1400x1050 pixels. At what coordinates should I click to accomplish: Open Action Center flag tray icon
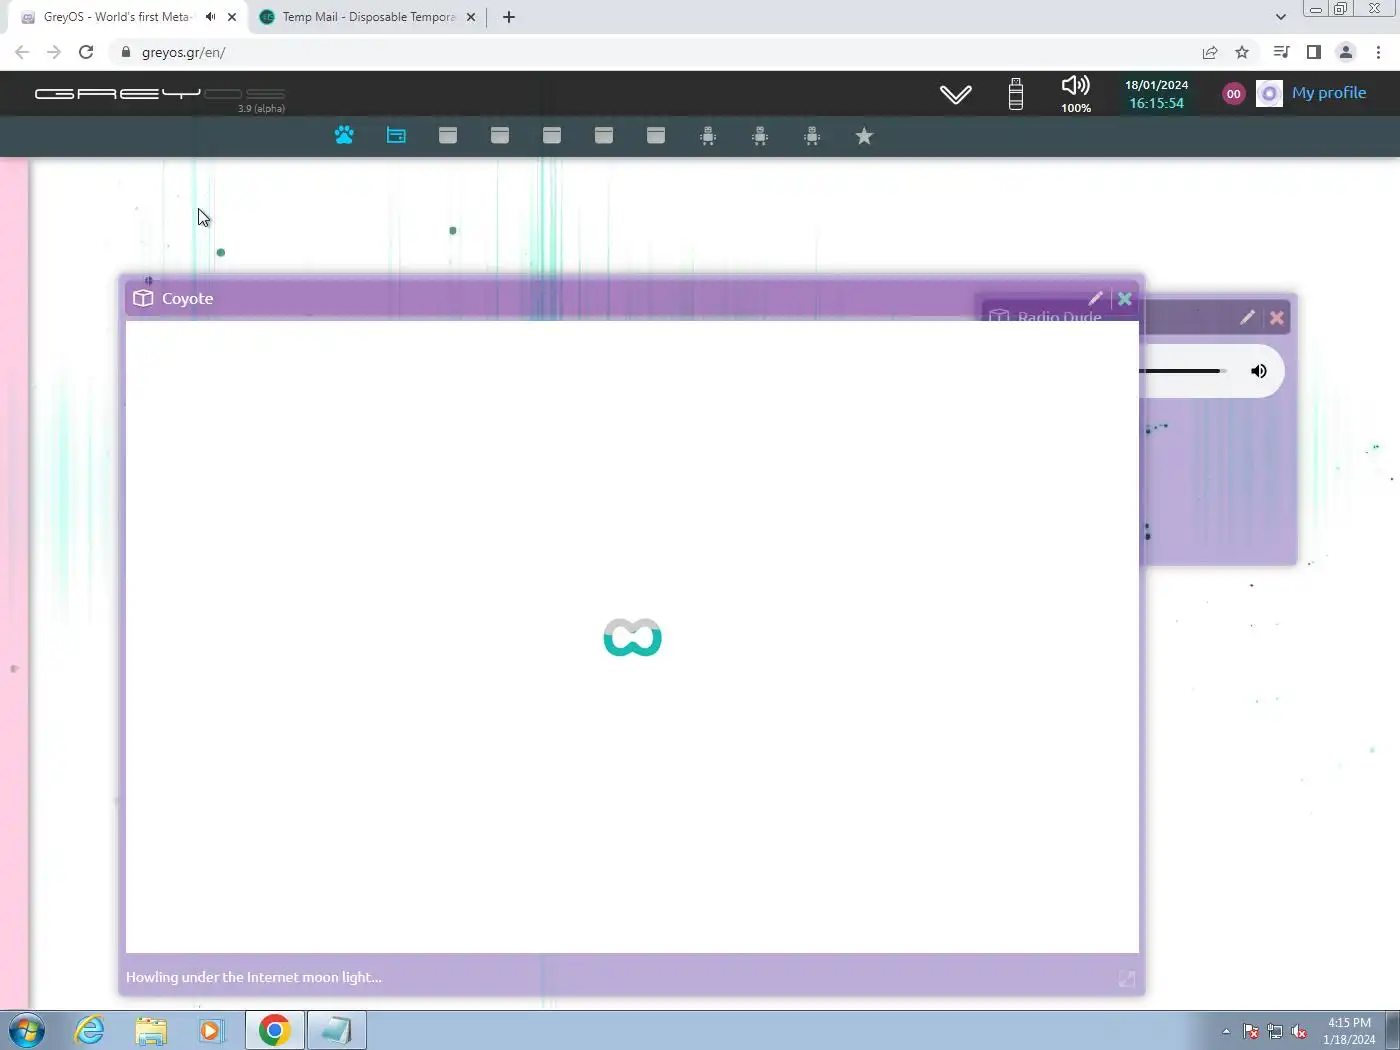[x=1251, y=1031]
